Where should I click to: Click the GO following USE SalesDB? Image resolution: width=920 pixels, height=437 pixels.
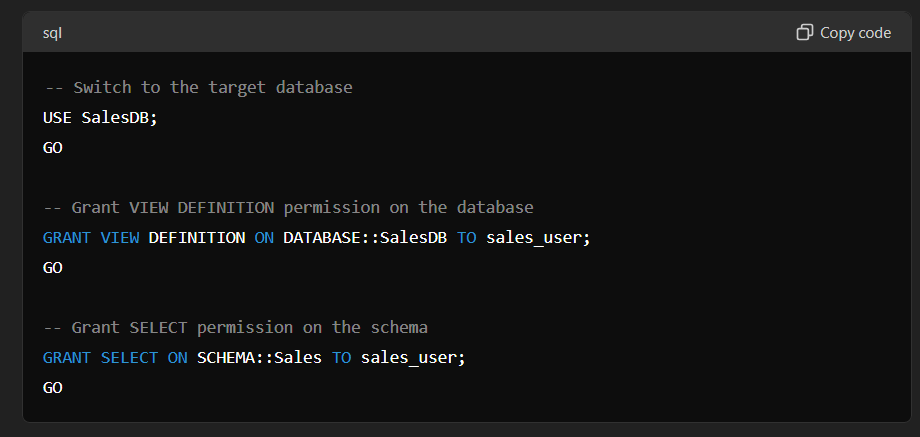[53, 148]
